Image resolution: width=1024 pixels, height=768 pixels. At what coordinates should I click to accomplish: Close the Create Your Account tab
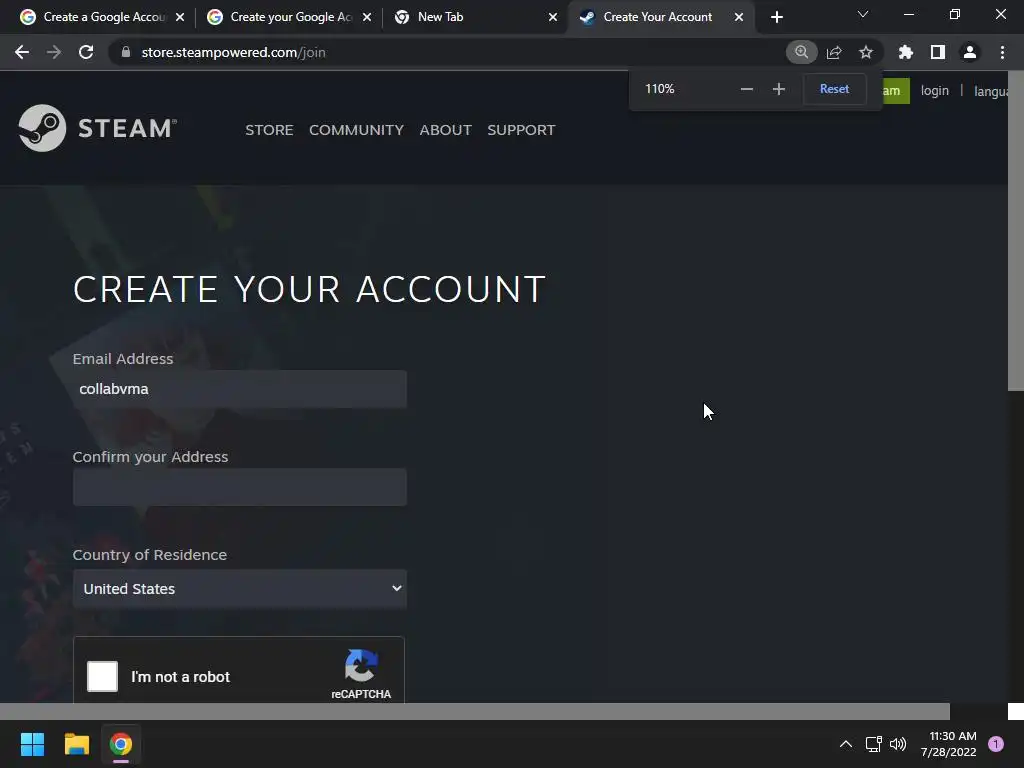click(739, 17)
